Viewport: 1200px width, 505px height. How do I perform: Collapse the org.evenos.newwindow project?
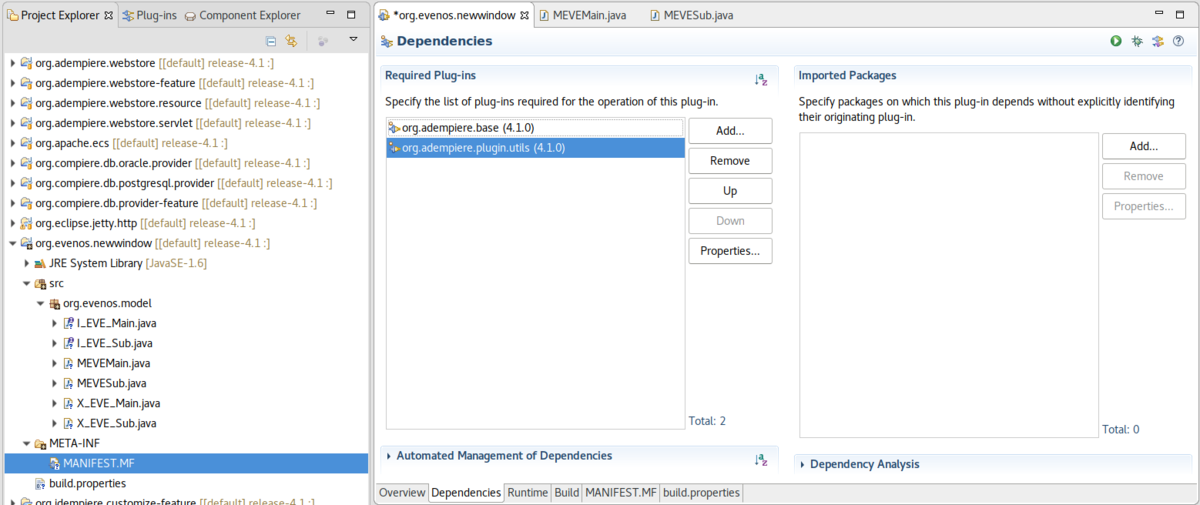click(13, 243)
